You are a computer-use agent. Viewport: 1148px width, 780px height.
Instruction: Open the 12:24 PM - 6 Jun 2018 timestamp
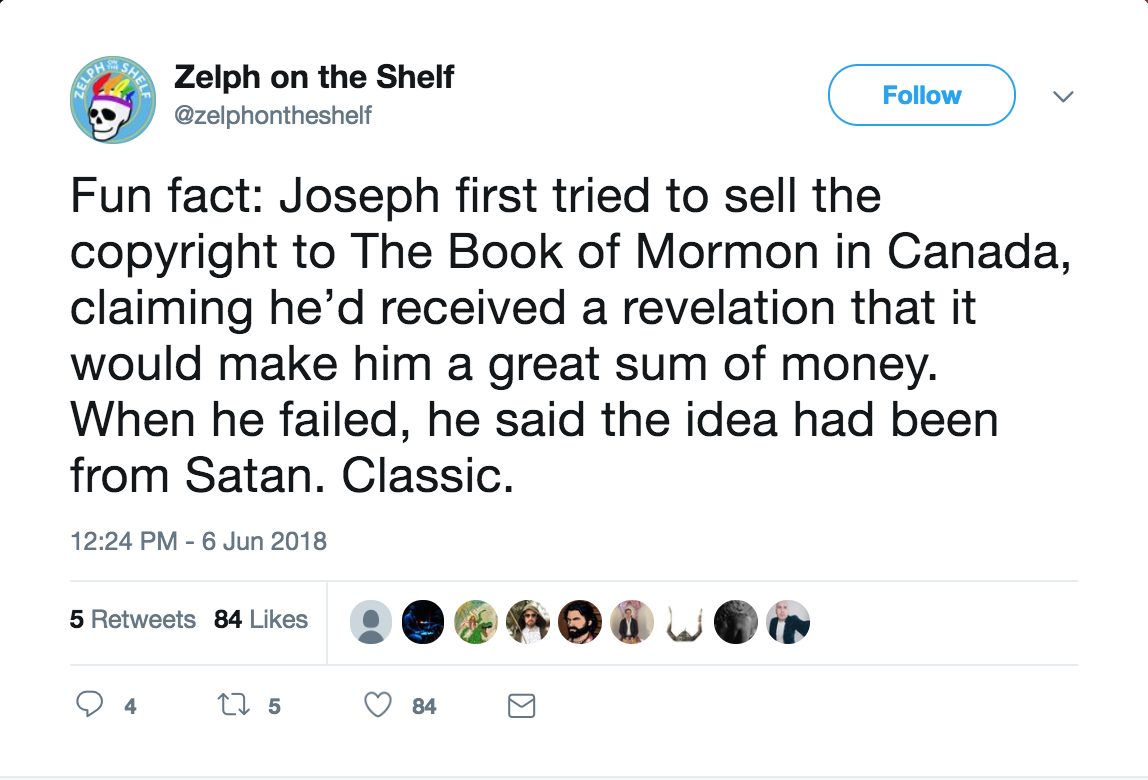point(198,541)
